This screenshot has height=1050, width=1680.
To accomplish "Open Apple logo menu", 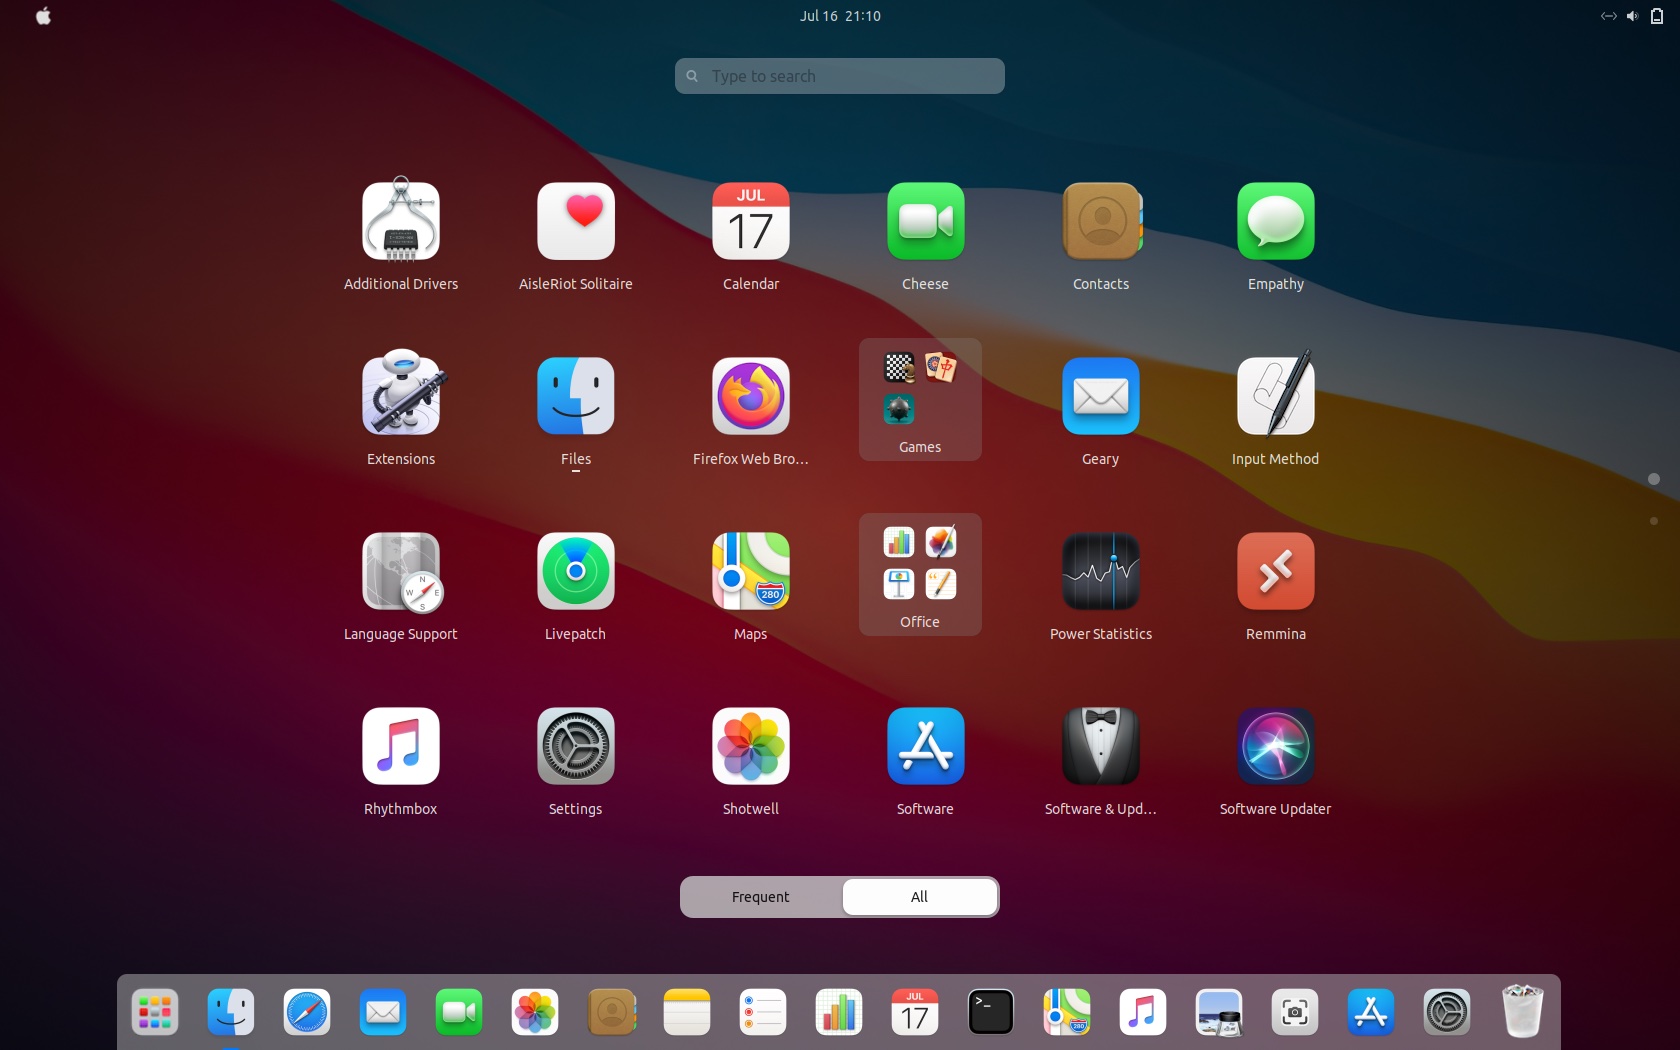I will pyautogui.click(x=43, y=16).
